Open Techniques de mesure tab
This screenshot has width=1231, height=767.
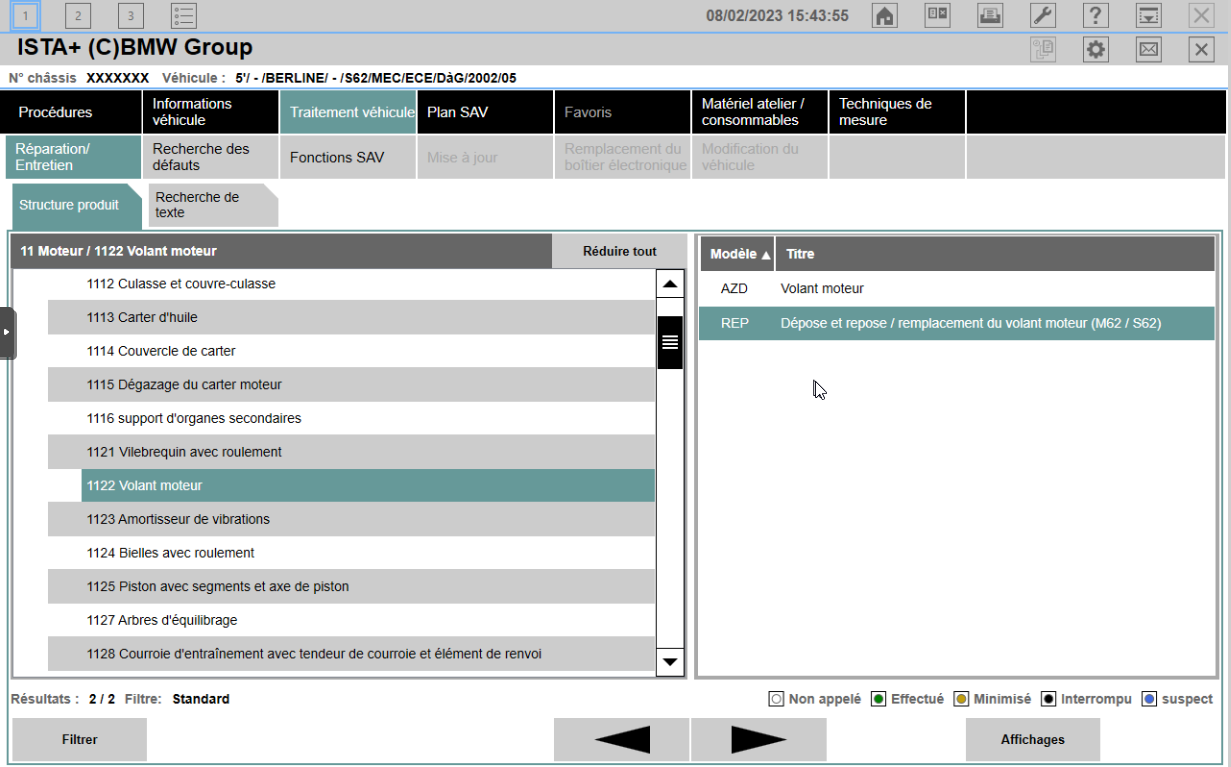pyautogui.click(x=897, y=112)
